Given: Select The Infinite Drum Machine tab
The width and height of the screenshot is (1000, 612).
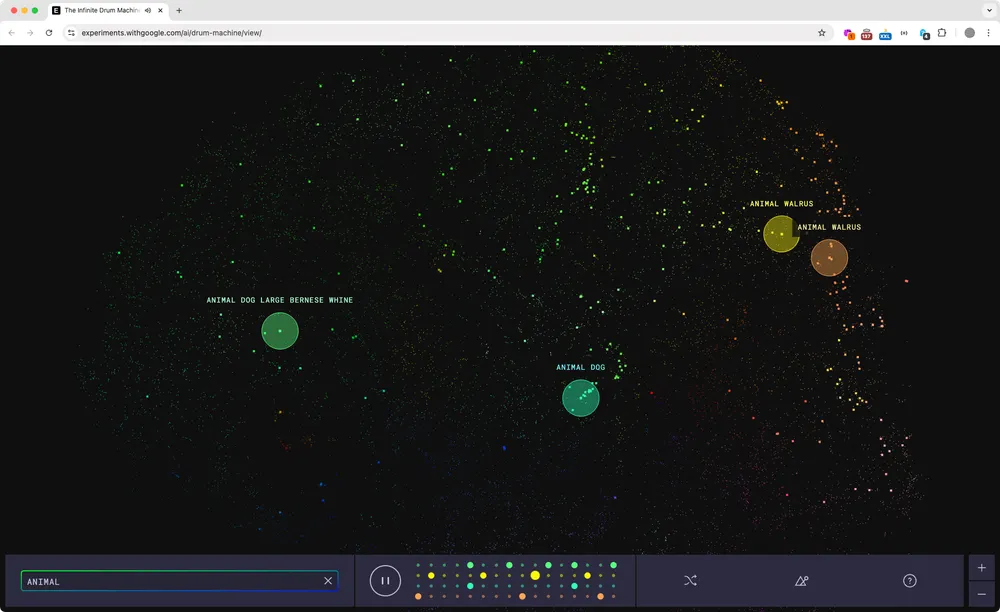Looking at the screenshot, I should coord(108,11).
